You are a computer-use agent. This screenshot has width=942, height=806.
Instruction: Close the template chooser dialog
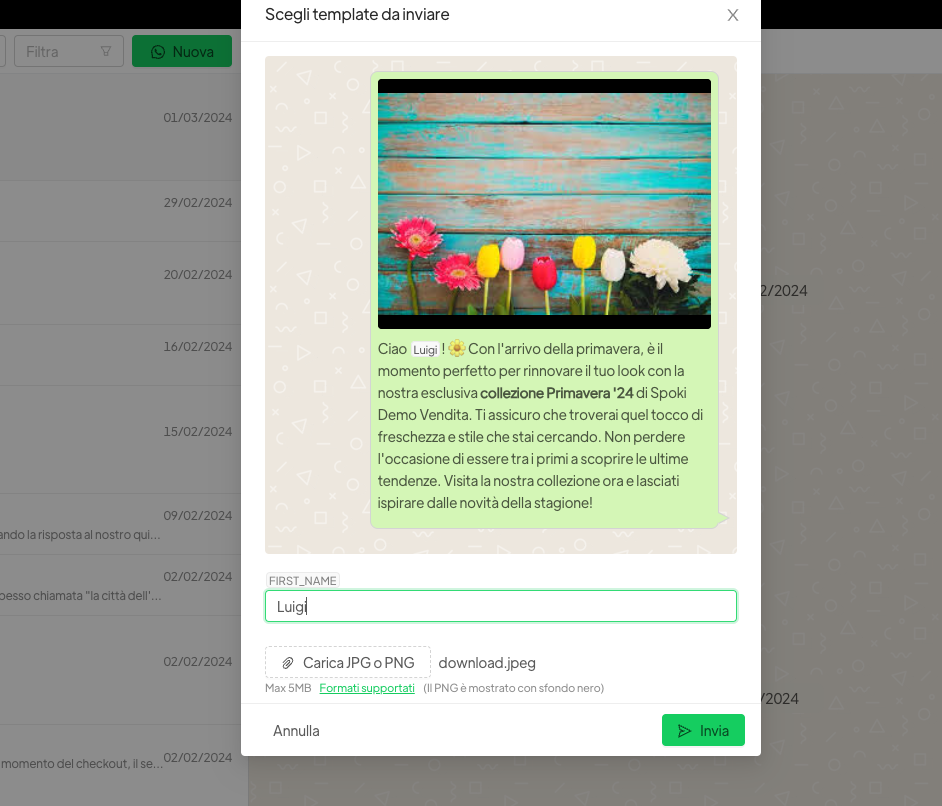tap(733, 15)
